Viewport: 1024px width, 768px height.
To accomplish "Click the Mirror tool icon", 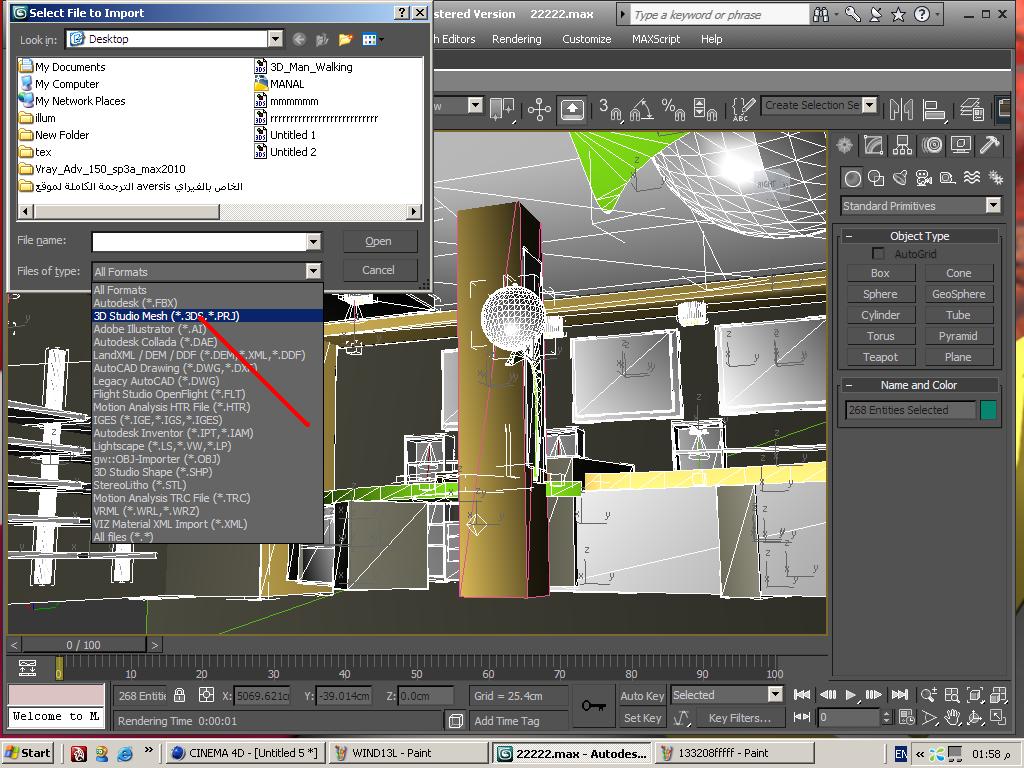I will 901,109.
